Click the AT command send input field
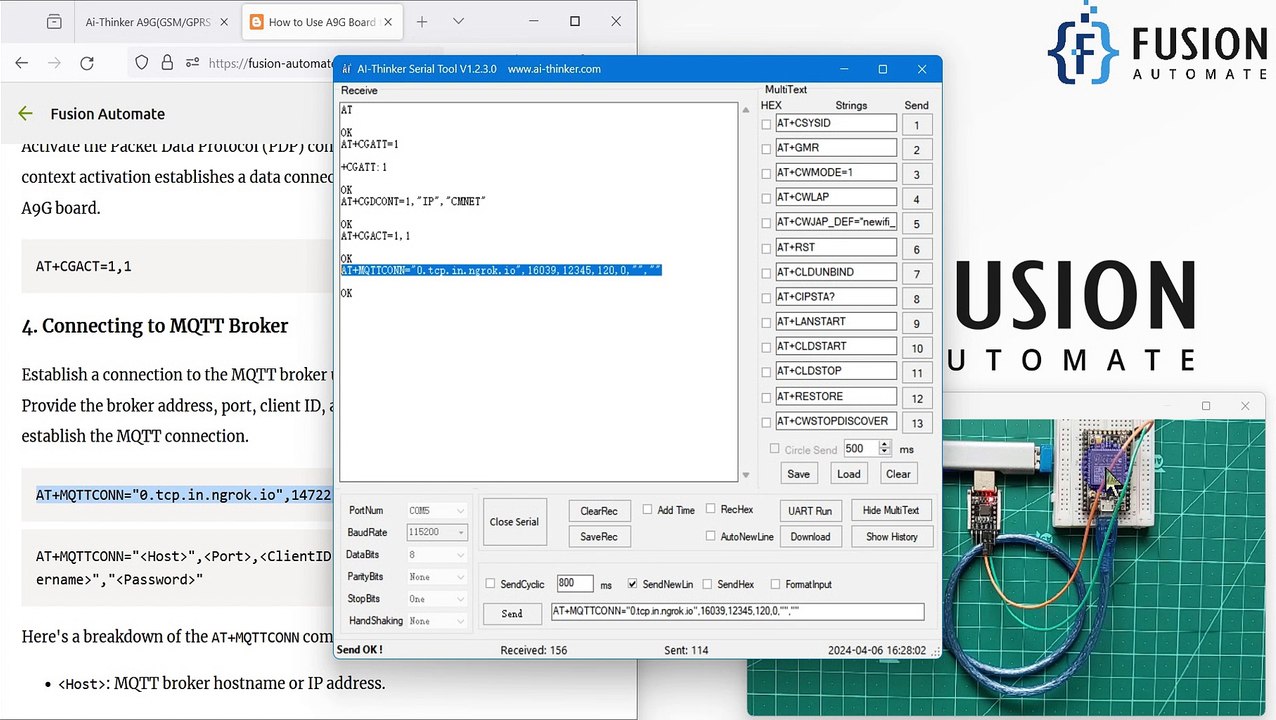 (x=736, y=612)
